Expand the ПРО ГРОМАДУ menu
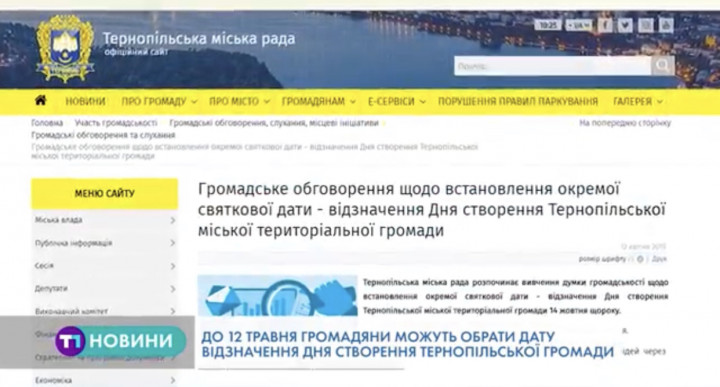Screen dimensions: 720x387 click(x=159, y=101)
